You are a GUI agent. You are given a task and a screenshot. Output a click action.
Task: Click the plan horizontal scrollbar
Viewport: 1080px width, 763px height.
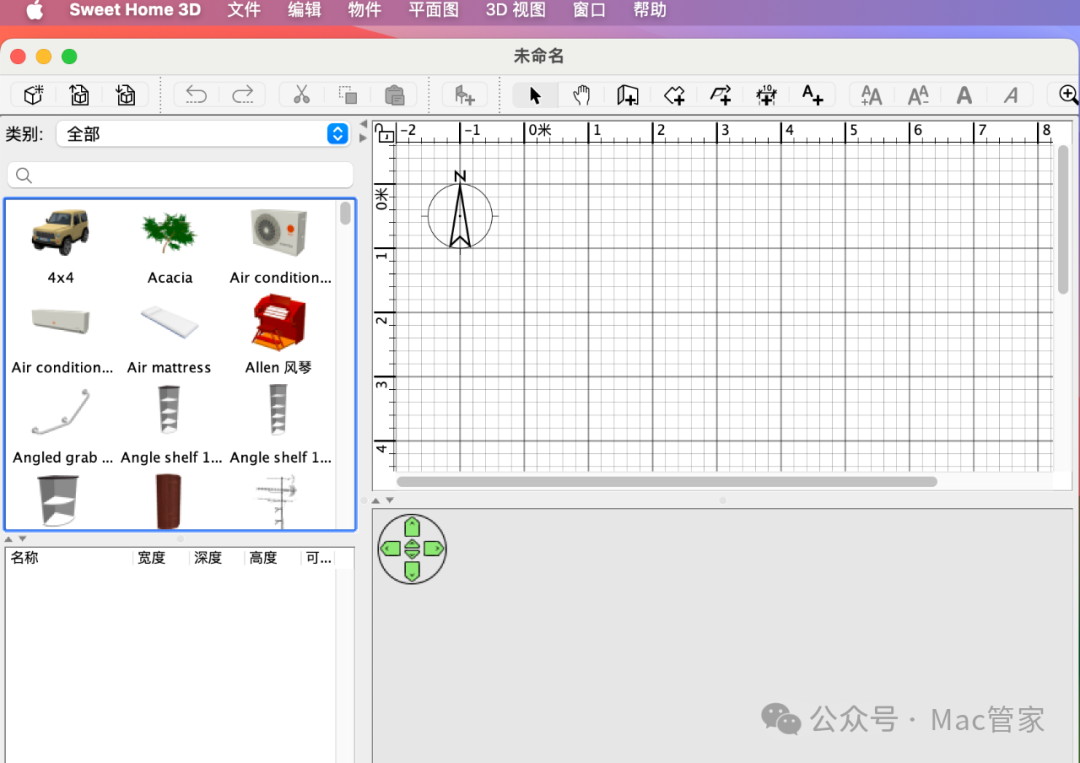pyautogui.click(x=667, y=481)
